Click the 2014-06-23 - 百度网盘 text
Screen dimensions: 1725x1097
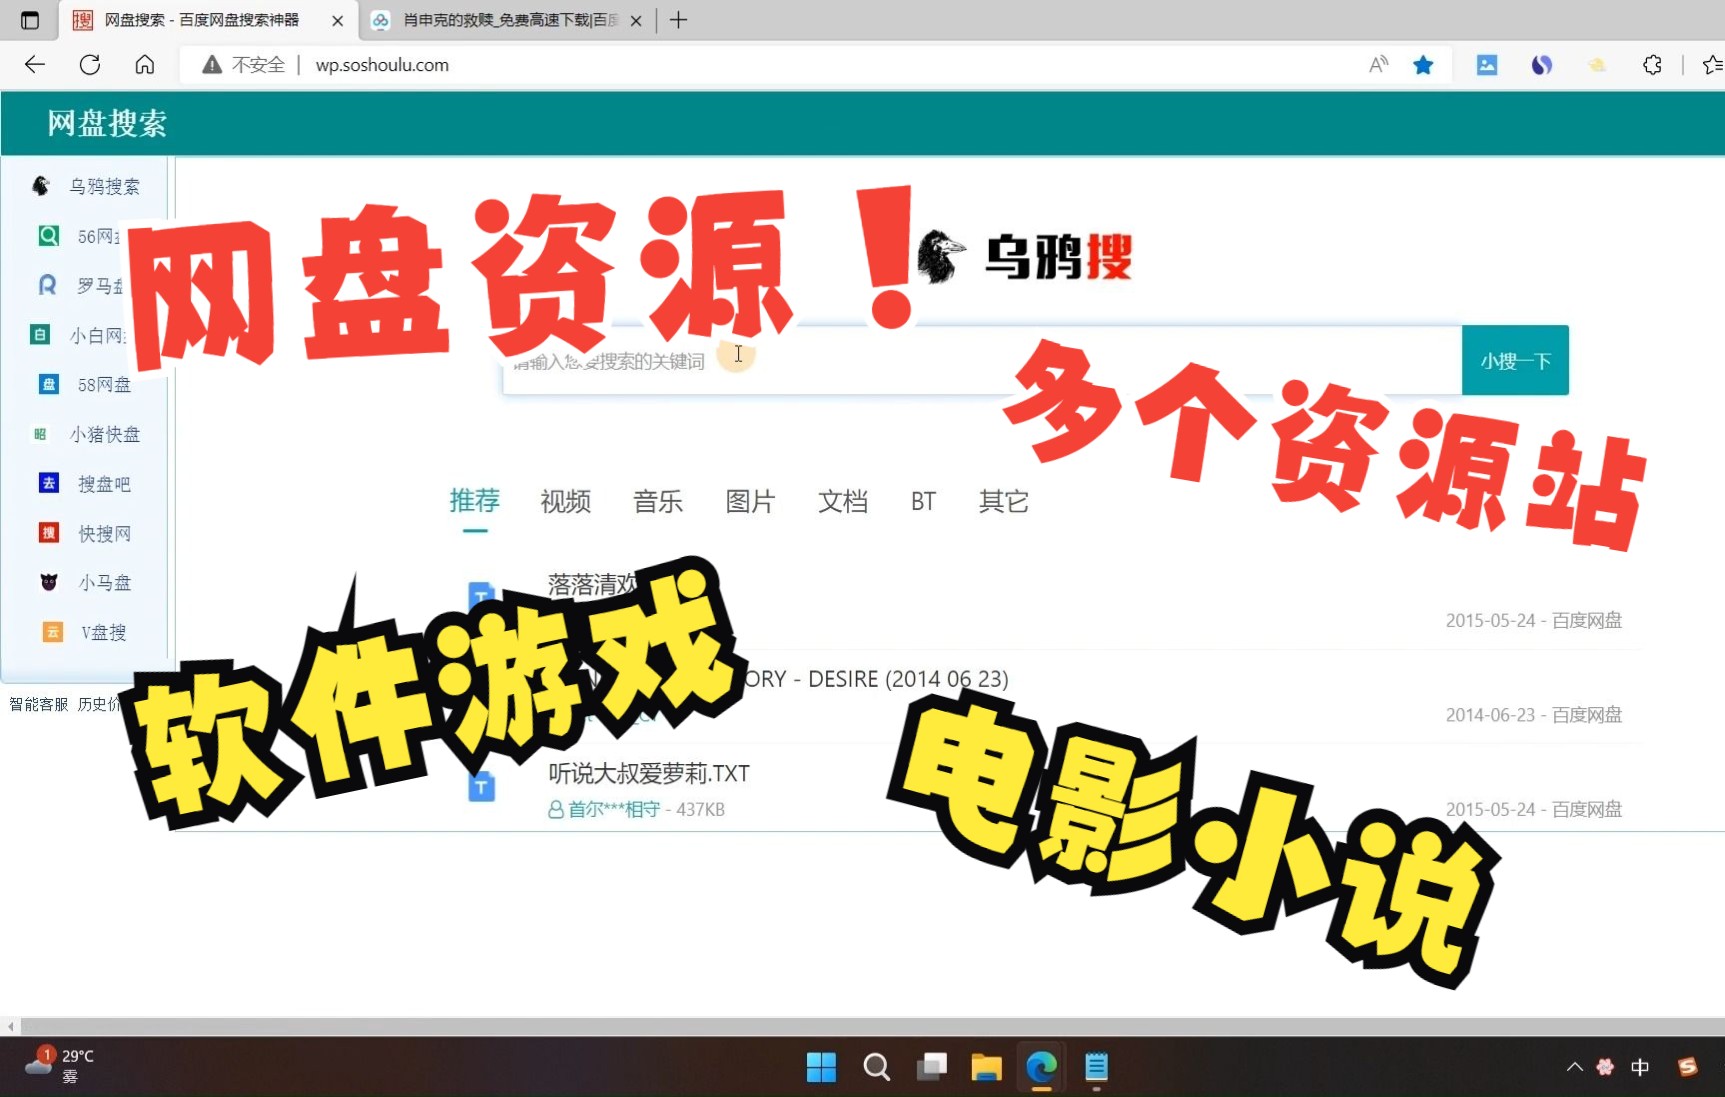click(x=1534, y=715)
